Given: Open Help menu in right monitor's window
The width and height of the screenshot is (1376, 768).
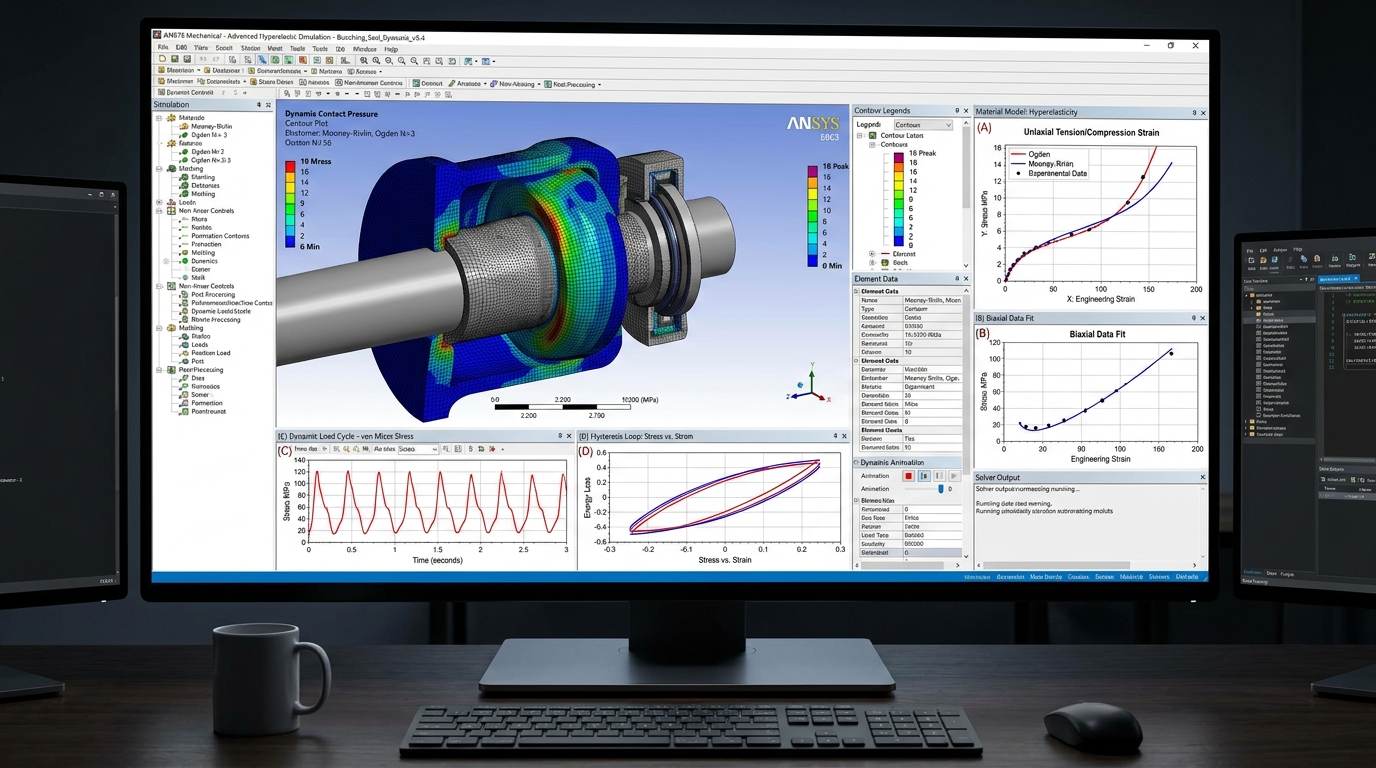Looking at the screenshot, I should [x=1298, y=249].
